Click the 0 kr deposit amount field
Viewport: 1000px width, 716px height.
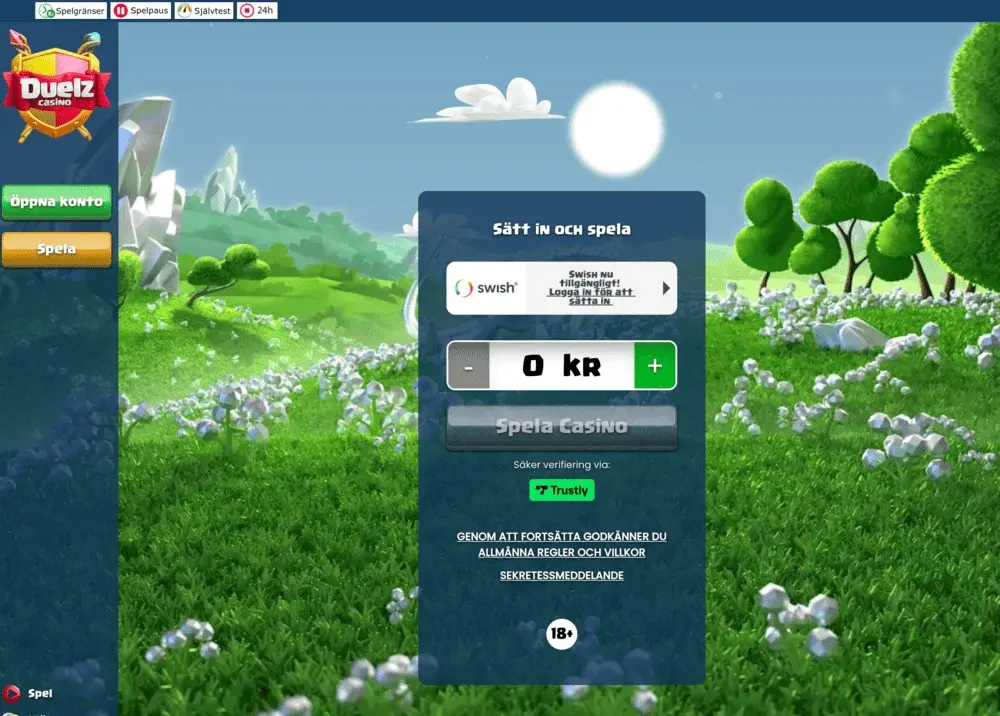[561, 366]
